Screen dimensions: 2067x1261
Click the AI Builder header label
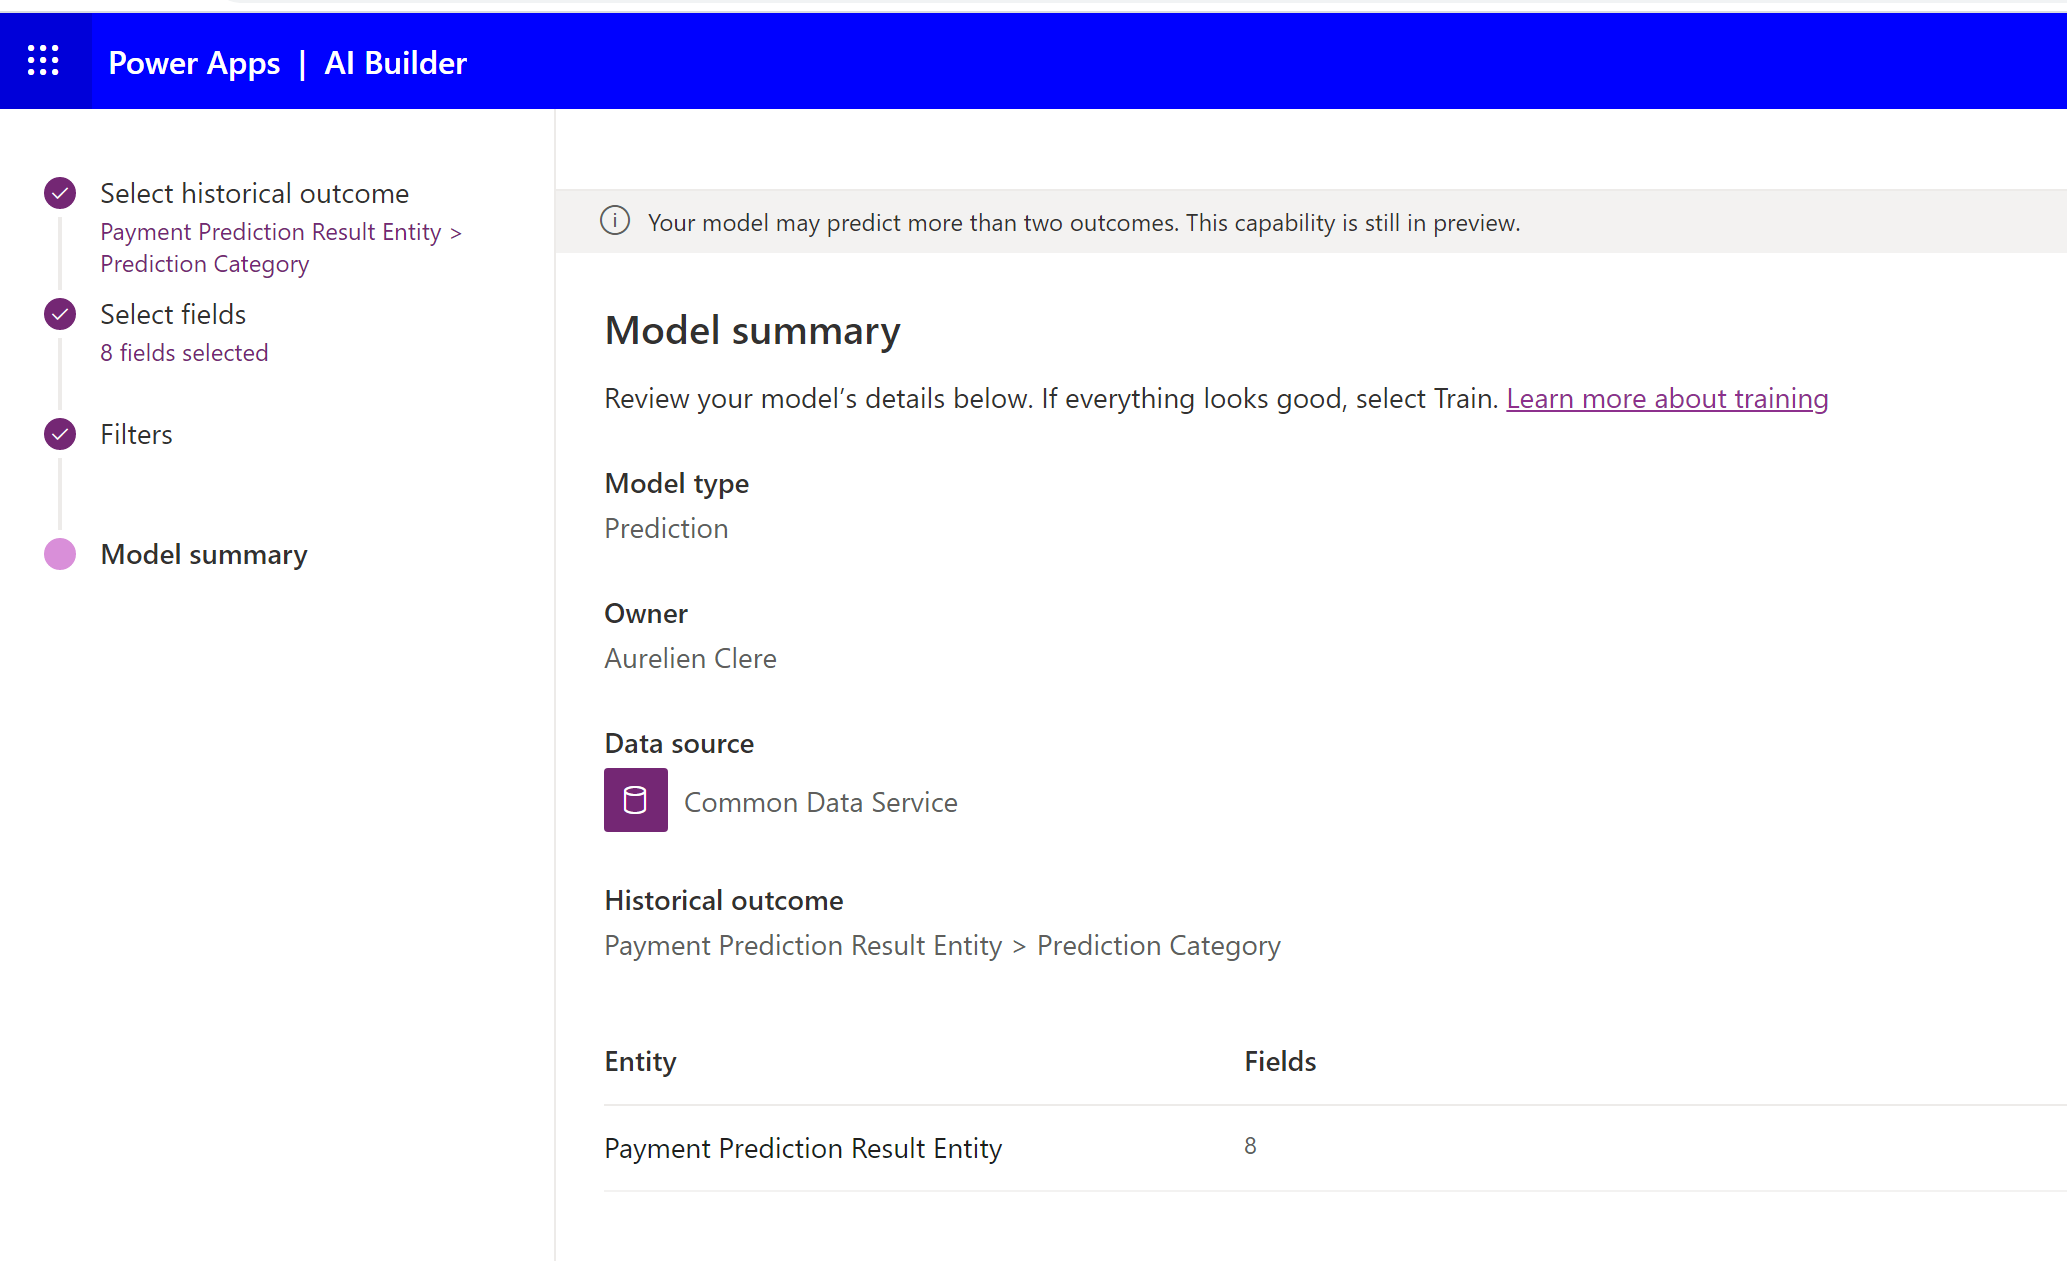coord(396,63)
